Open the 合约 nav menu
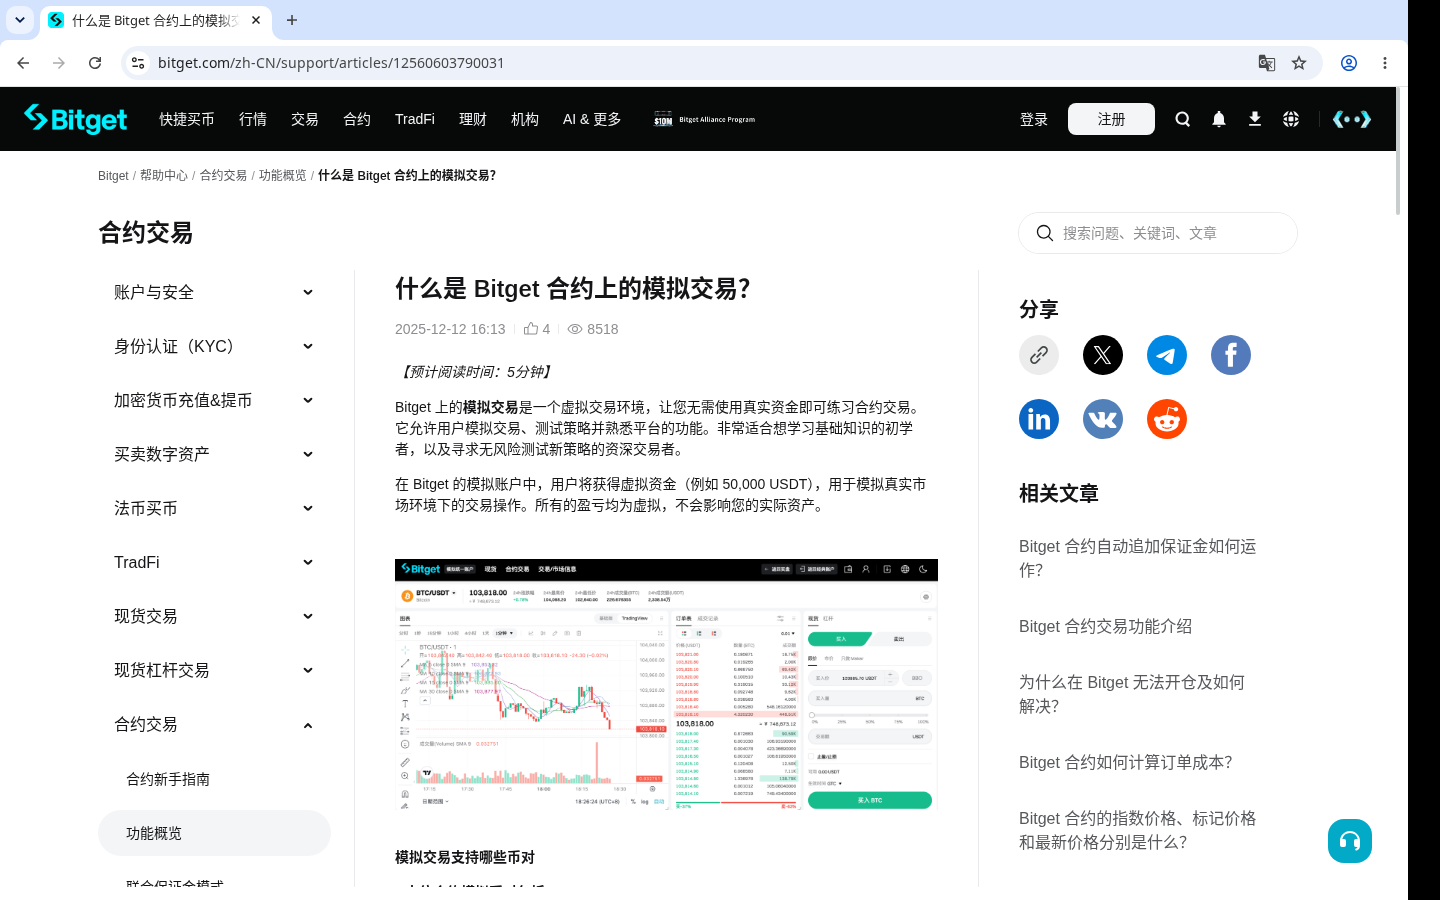The image size is (1440, 900). [x=357, y=119]
